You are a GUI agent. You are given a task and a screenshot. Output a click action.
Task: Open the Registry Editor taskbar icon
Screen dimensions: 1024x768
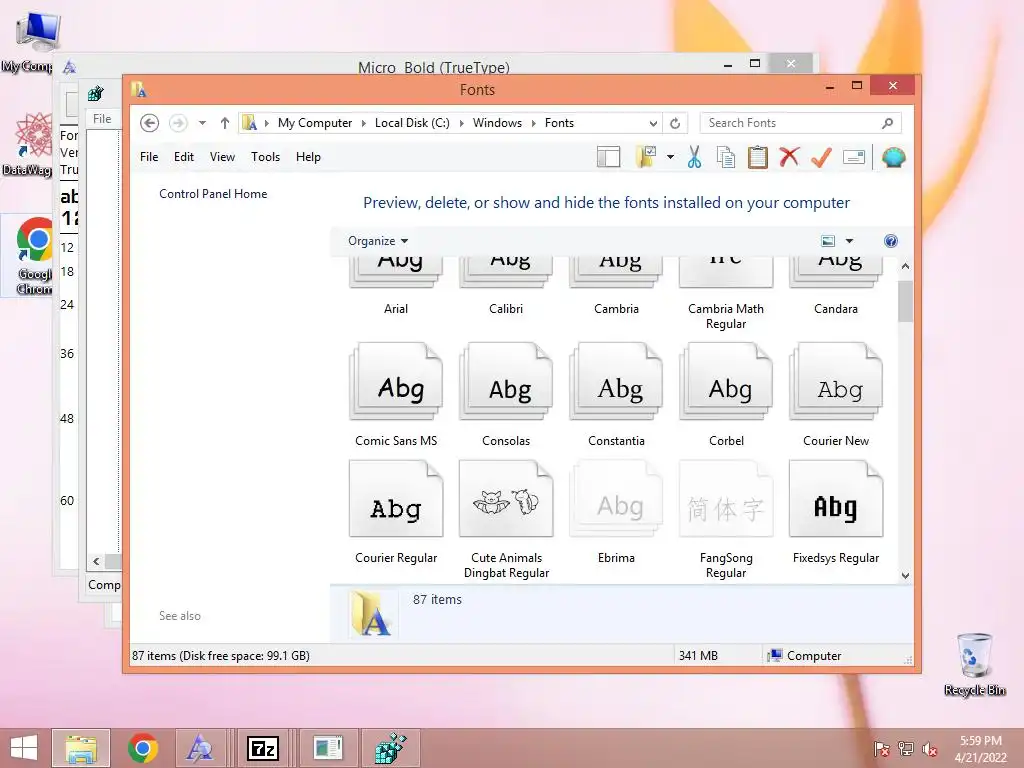[390, 748]
